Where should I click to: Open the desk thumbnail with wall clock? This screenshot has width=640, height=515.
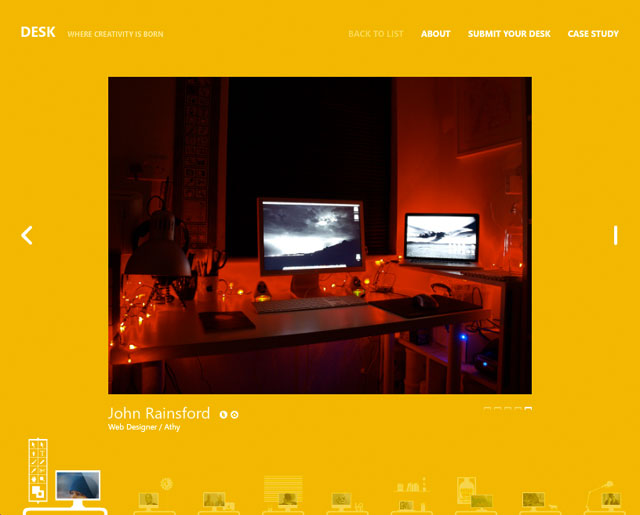coord(155,496)
